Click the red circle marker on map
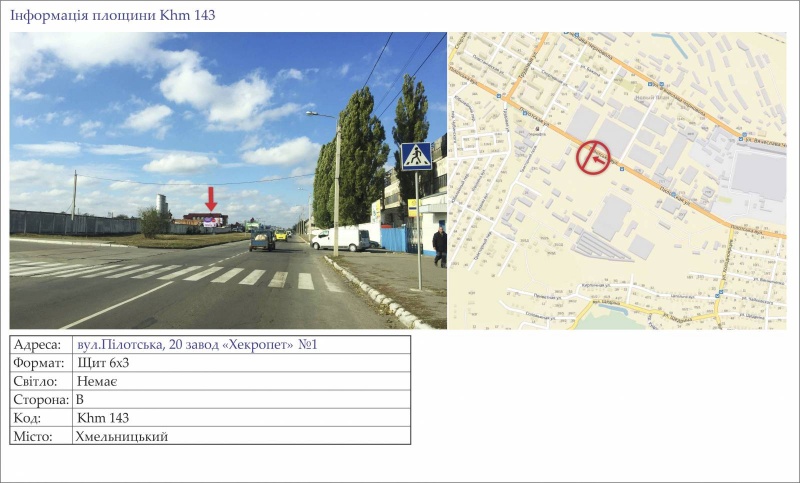This screenshot has height=483, width=800. pyautogui.click(x=593, y=158)
